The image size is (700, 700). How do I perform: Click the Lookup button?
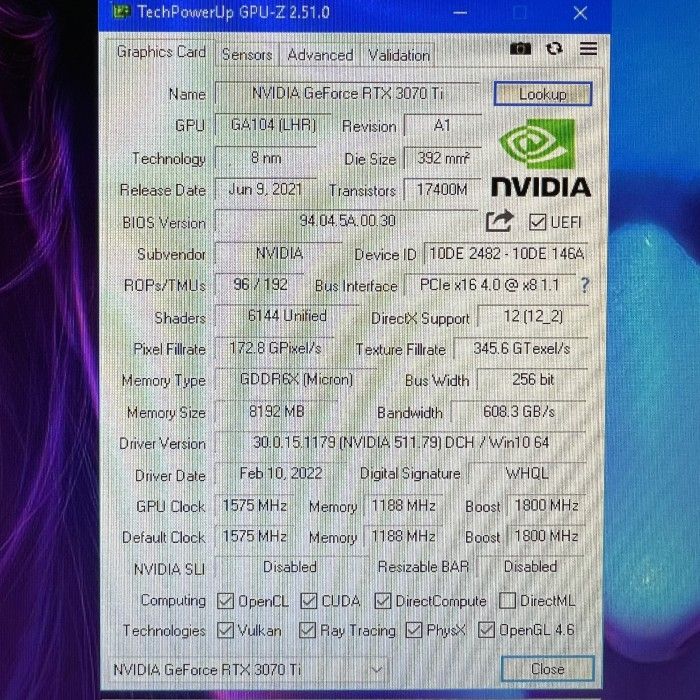pyautogui.click(x=543, y=94)
